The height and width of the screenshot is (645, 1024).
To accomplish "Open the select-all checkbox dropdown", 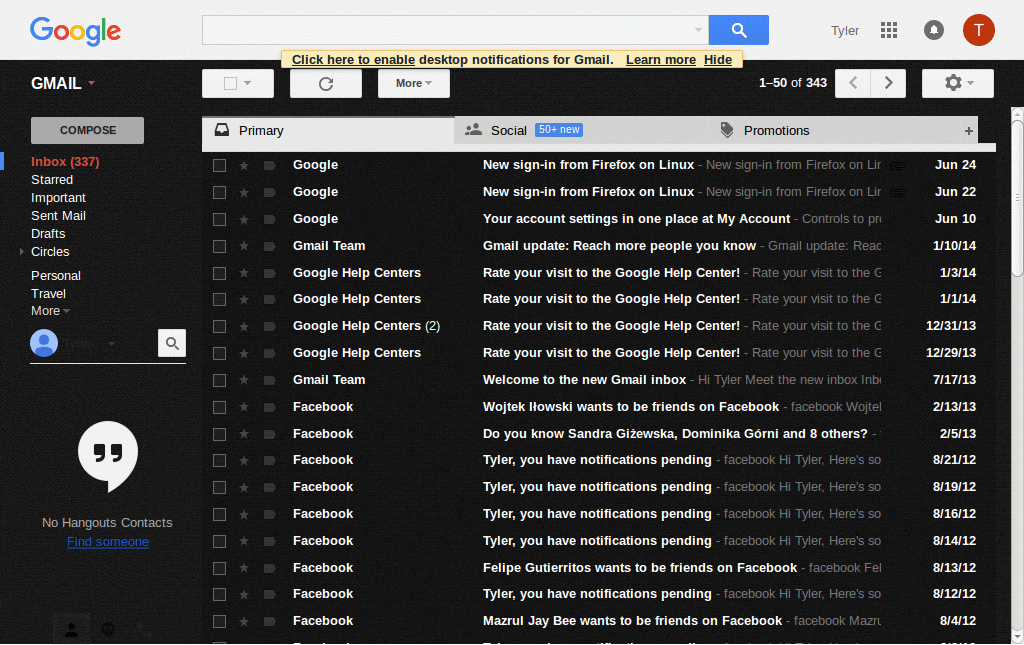I will click(x=248, y=84).
